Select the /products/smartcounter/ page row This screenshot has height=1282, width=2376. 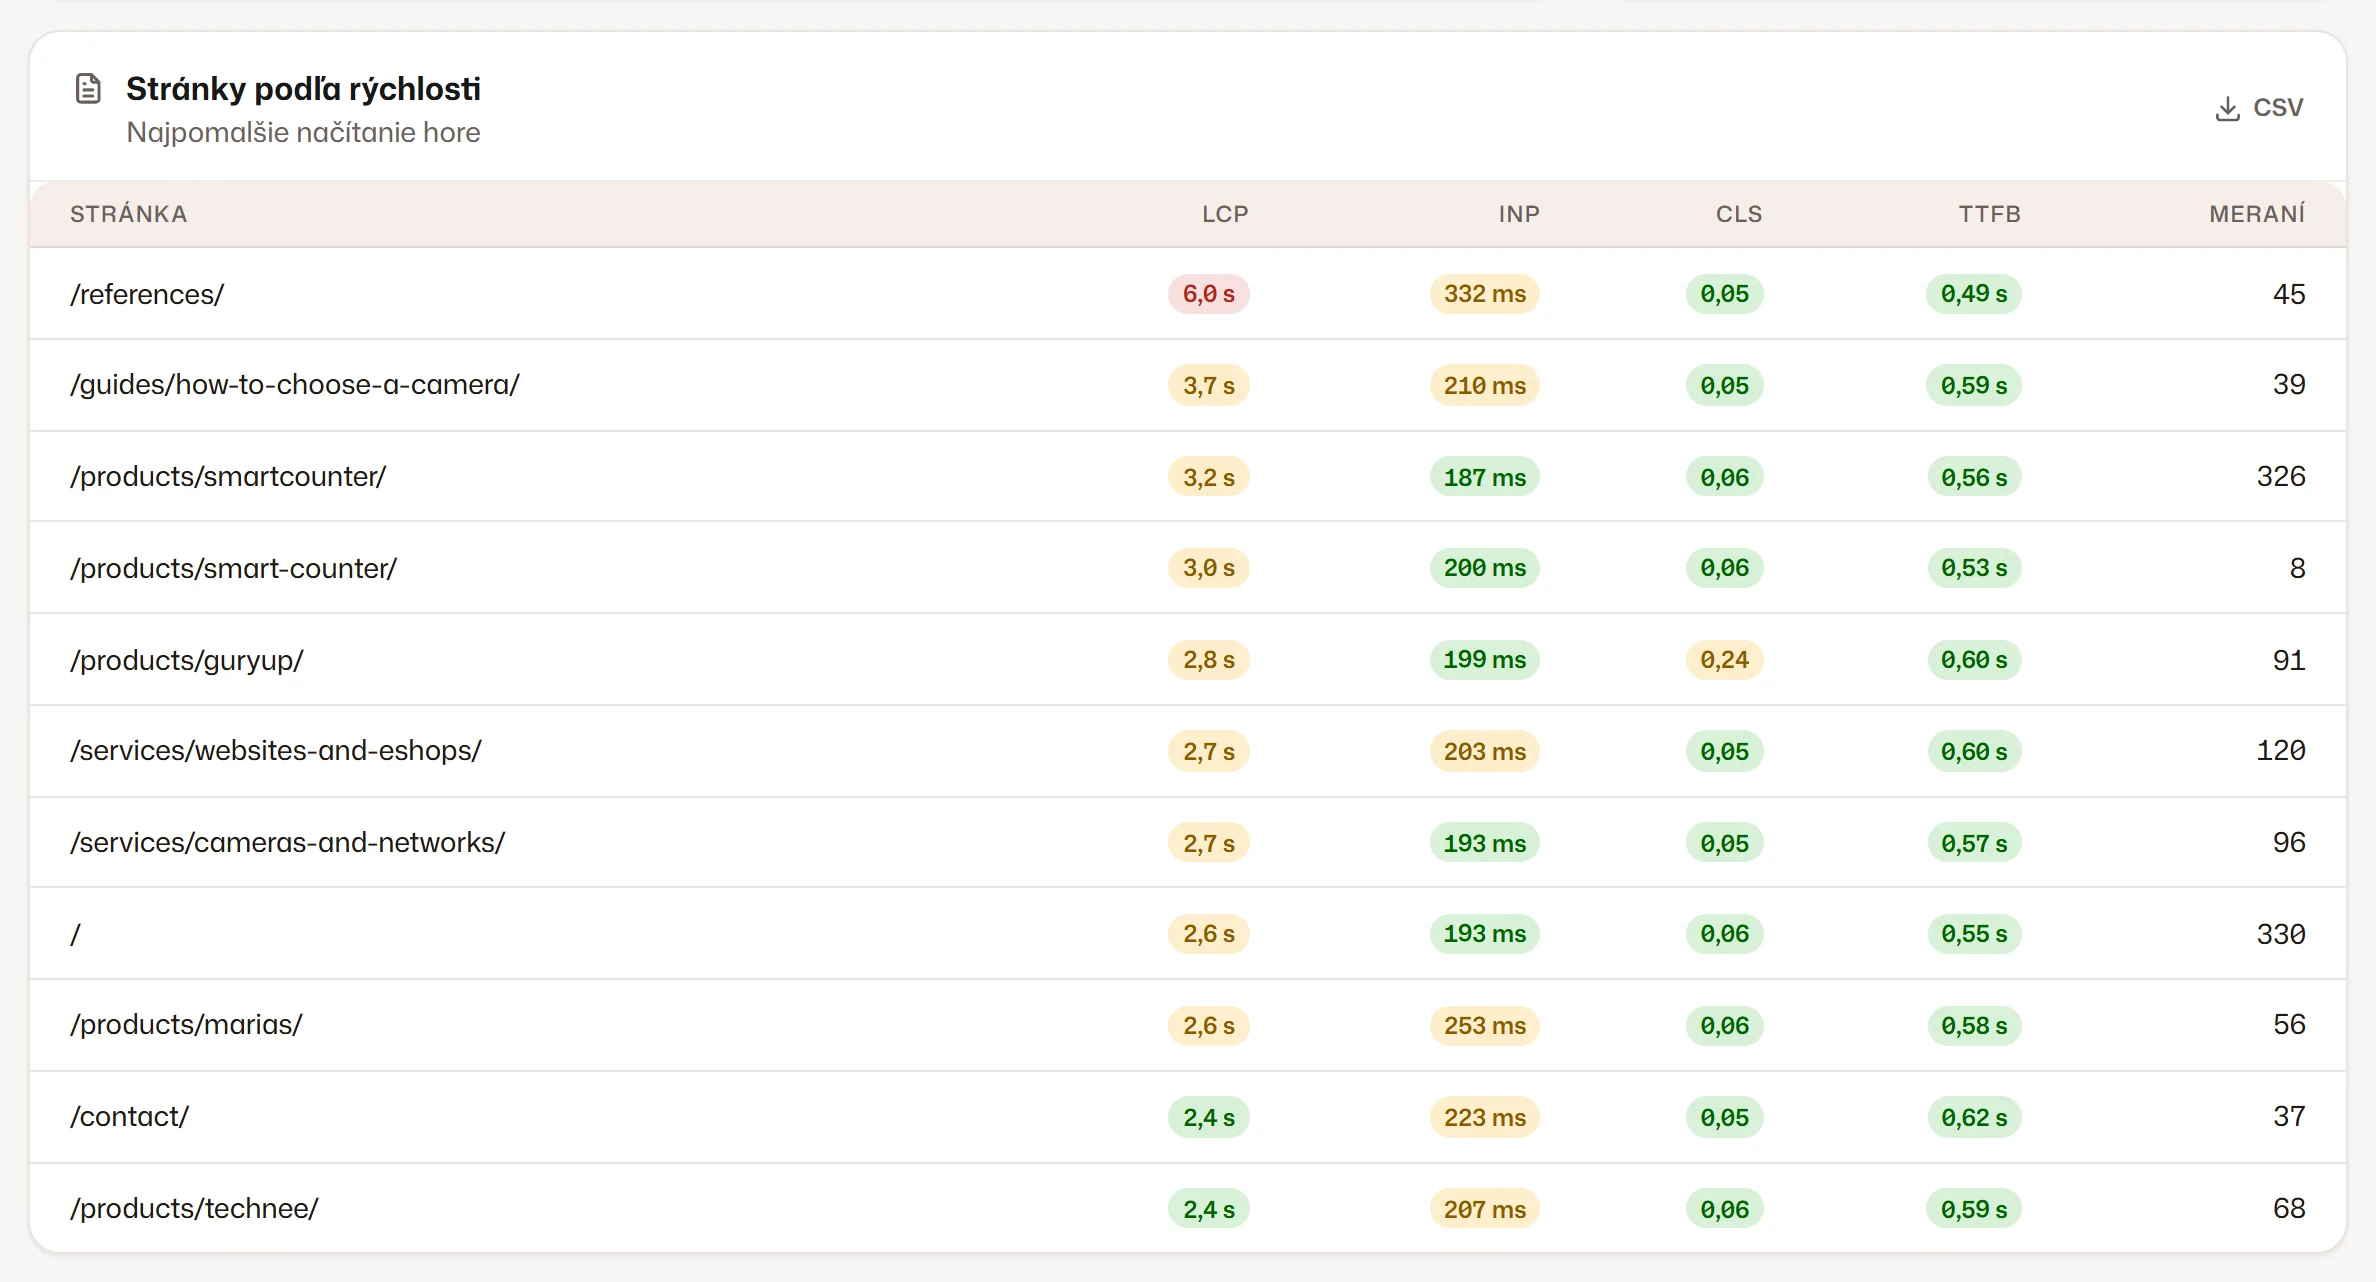(1188, 477)
